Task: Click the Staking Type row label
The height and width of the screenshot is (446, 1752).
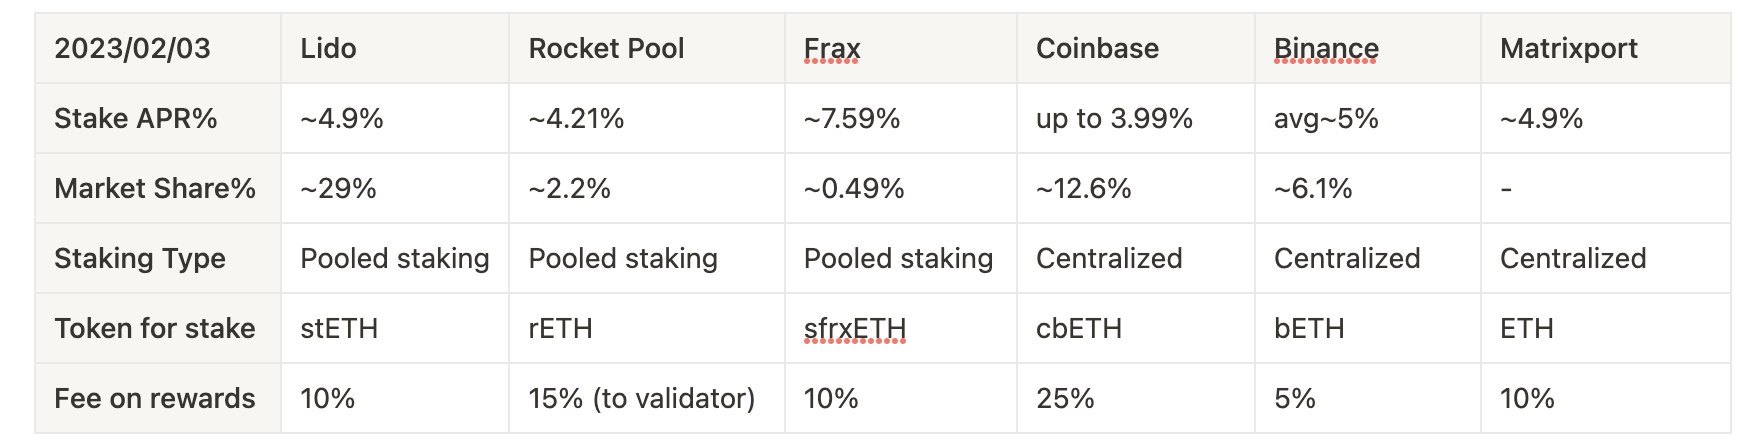Action: click(158, 258)
